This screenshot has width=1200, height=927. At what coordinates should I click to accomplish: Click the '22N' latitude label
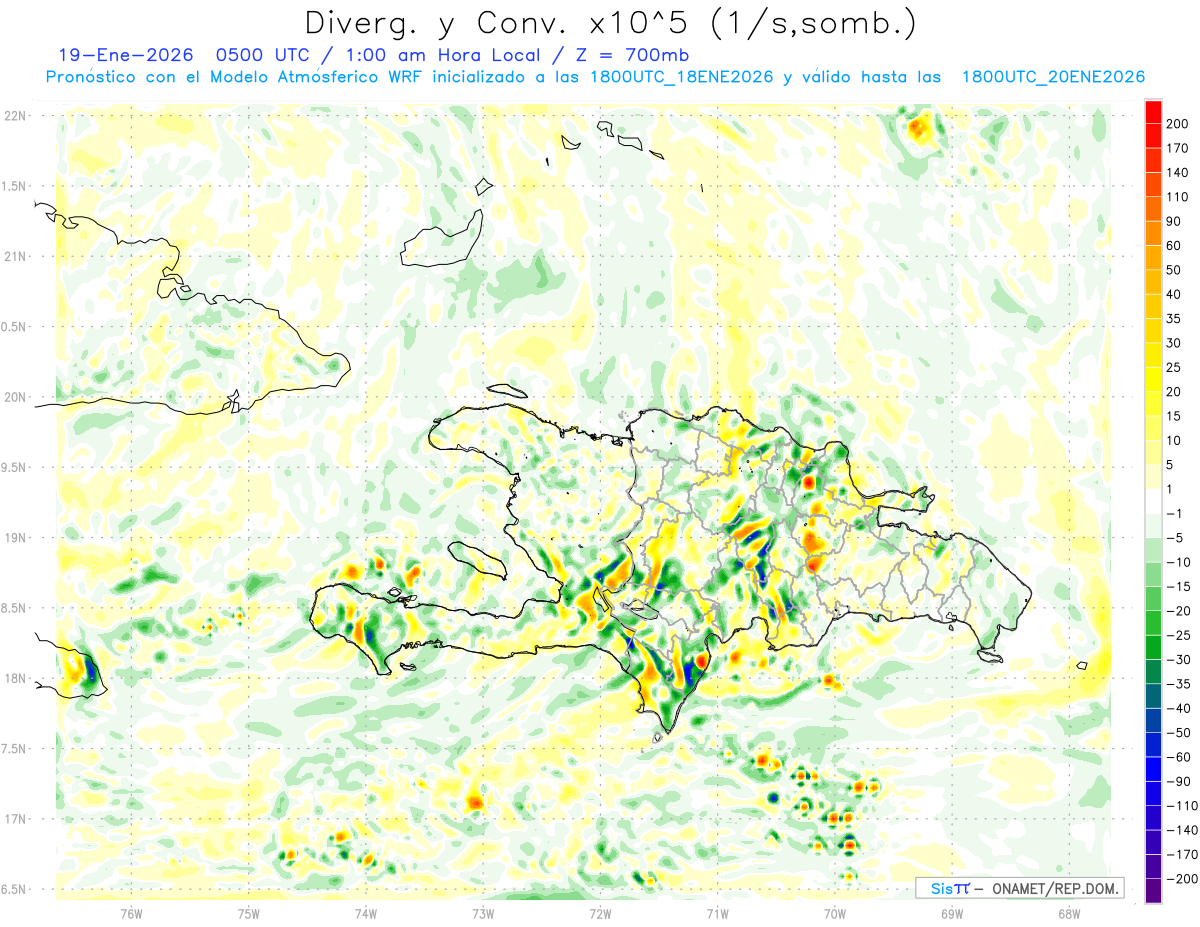coord(14,116)
